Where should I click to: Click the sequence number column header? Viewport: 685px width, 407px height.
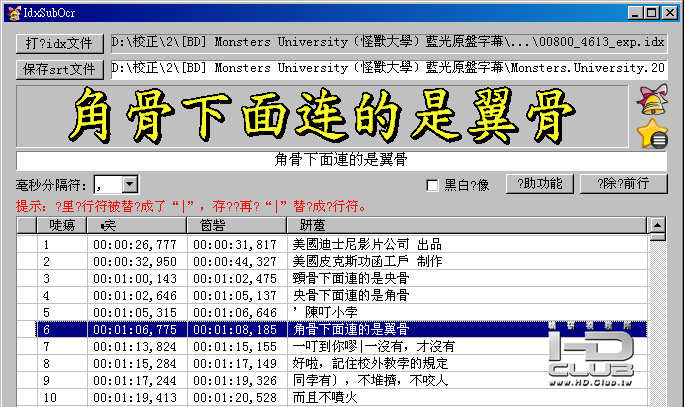62,225
